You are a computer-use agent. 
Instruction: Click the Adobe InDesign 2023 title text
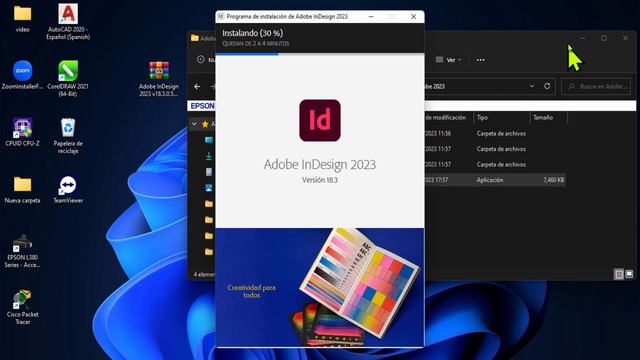click(320, 164)
